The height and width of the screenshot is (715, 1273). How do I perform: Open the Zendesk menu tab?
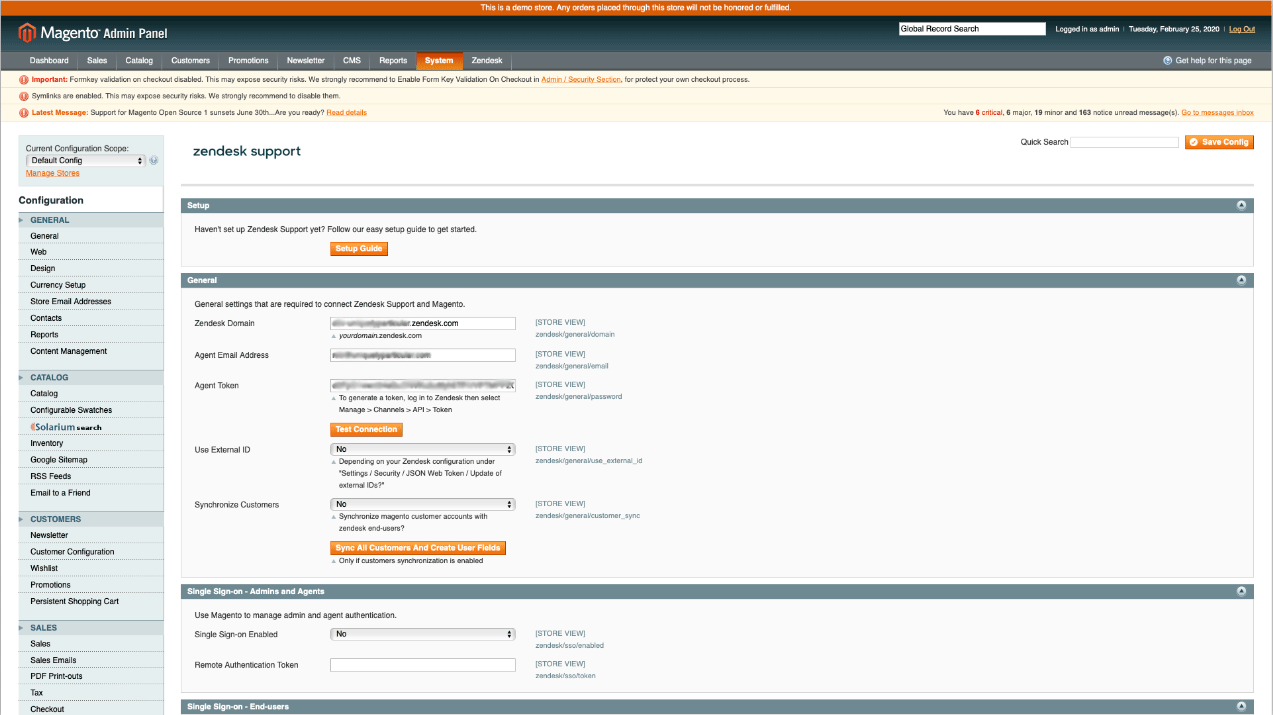point(487,60)
